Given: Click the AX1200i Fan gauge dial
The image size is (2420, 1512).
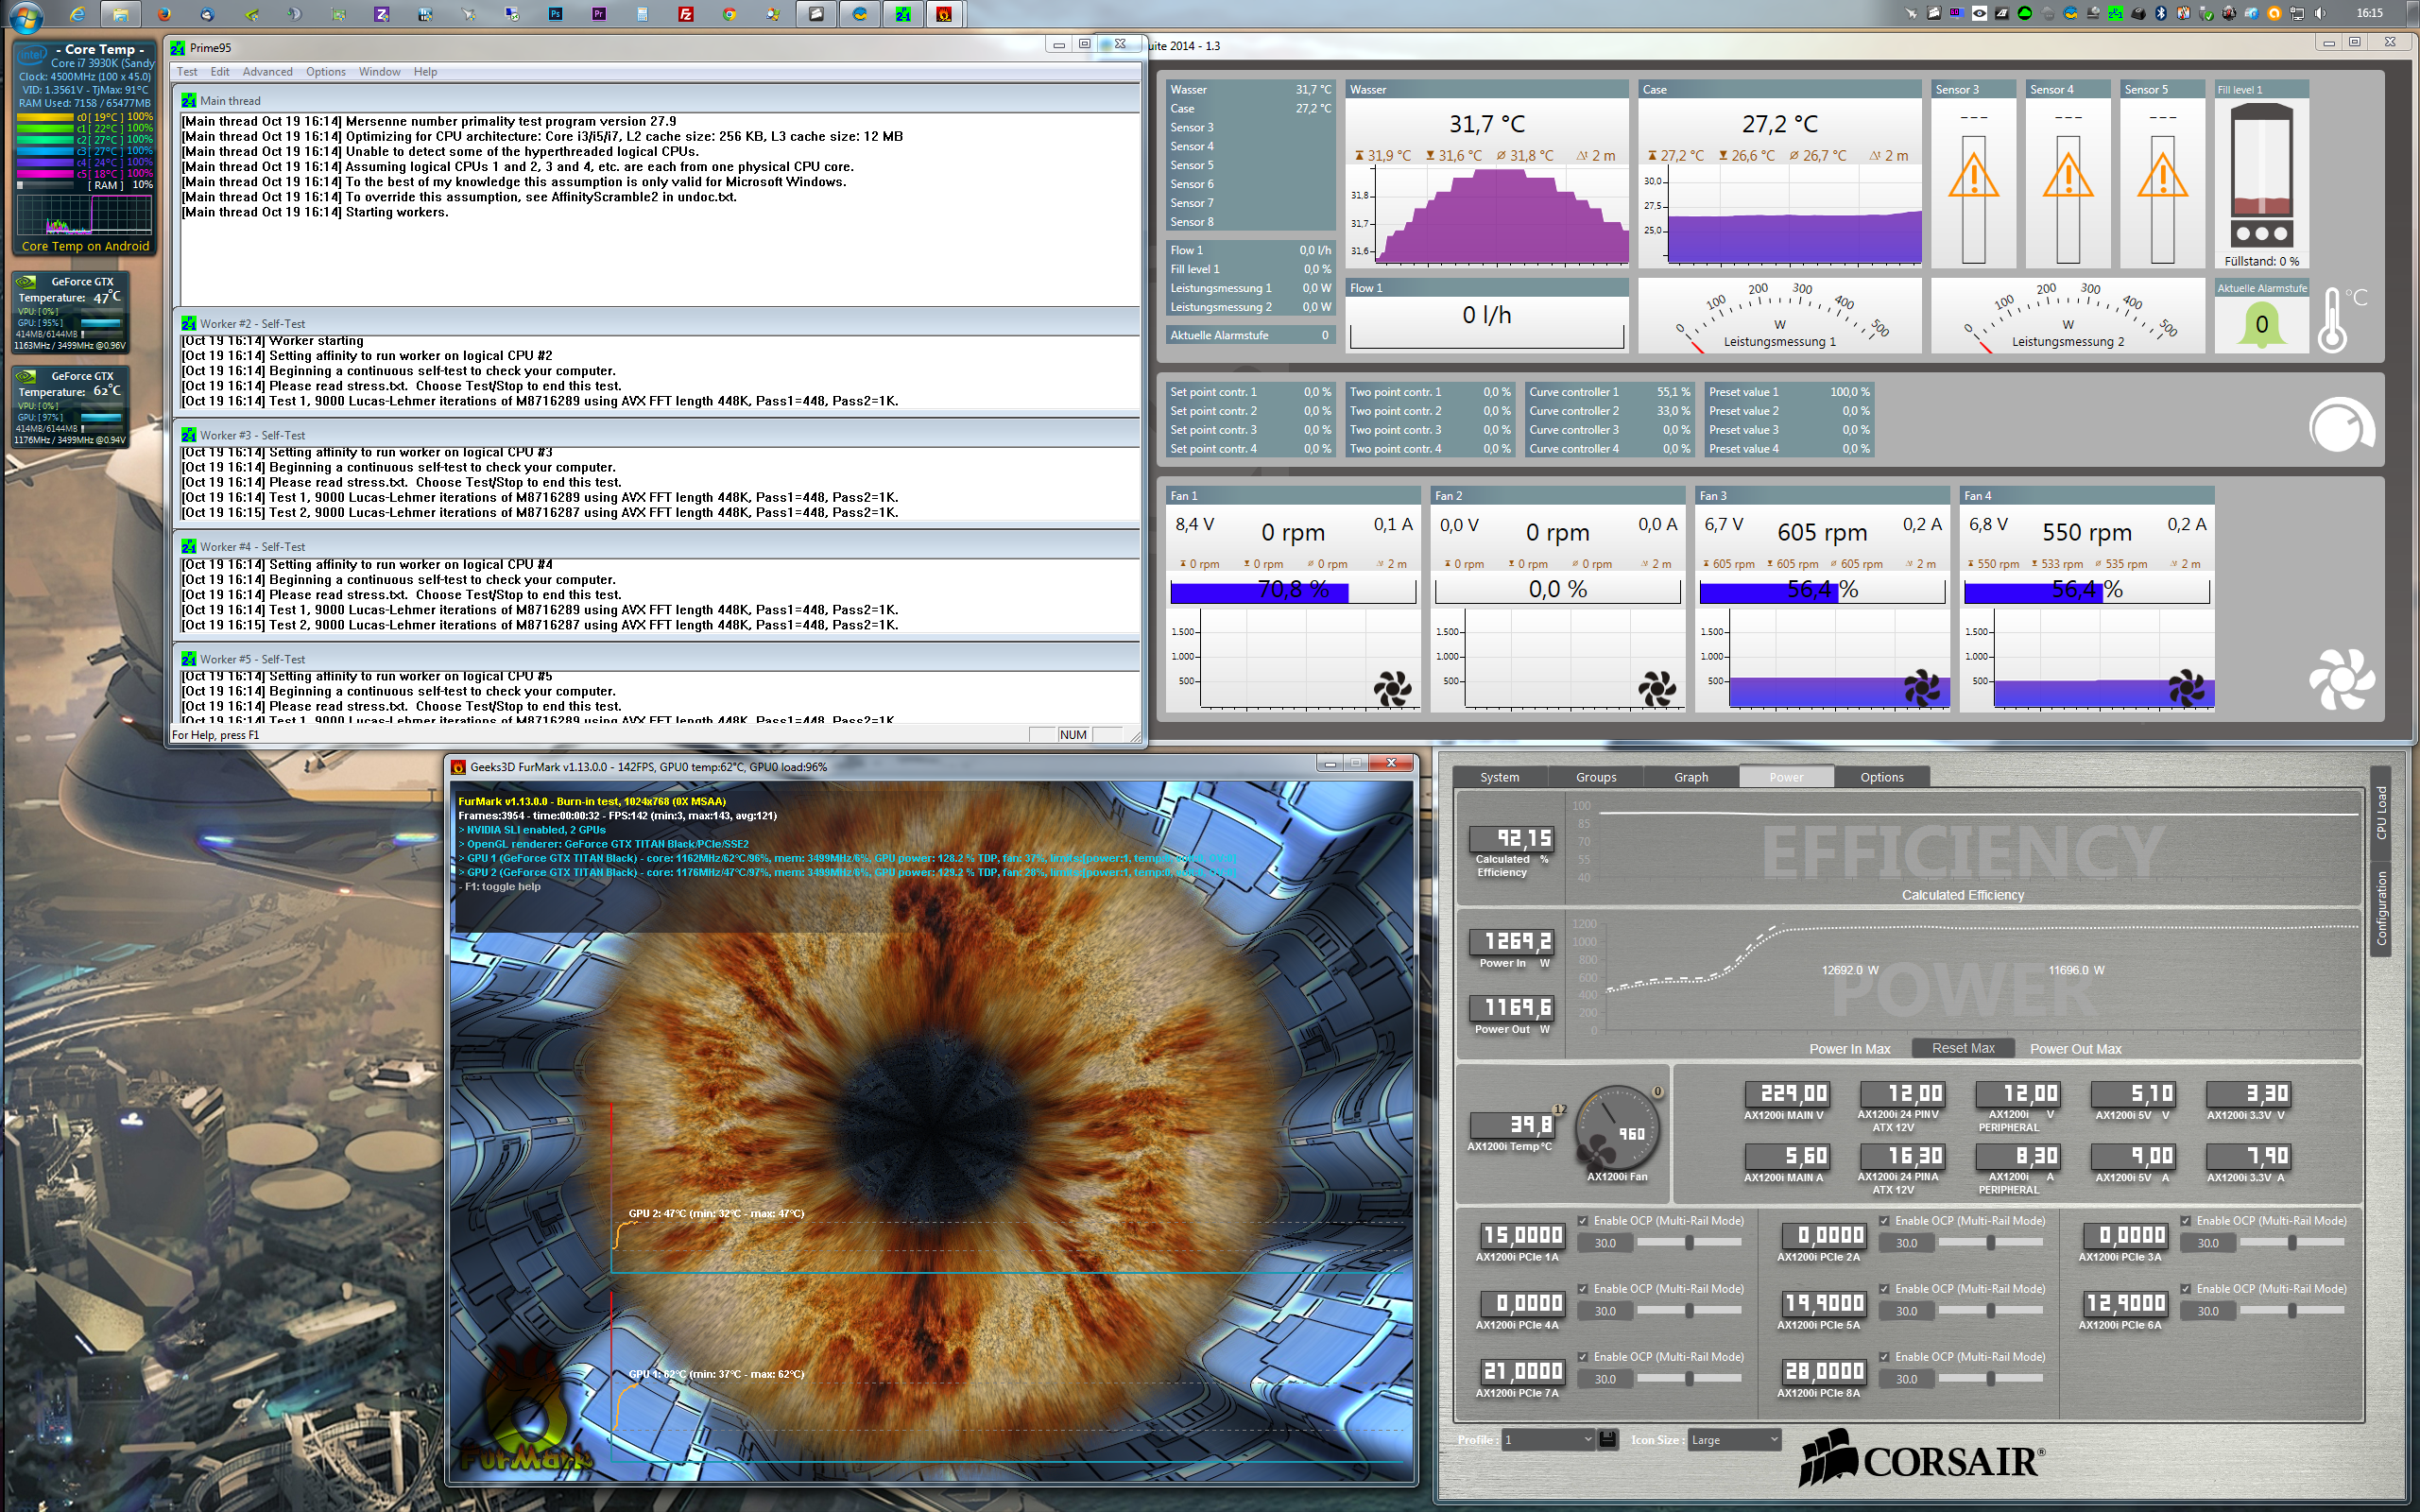Looking at the screenshot, I should (1616, 1126).
